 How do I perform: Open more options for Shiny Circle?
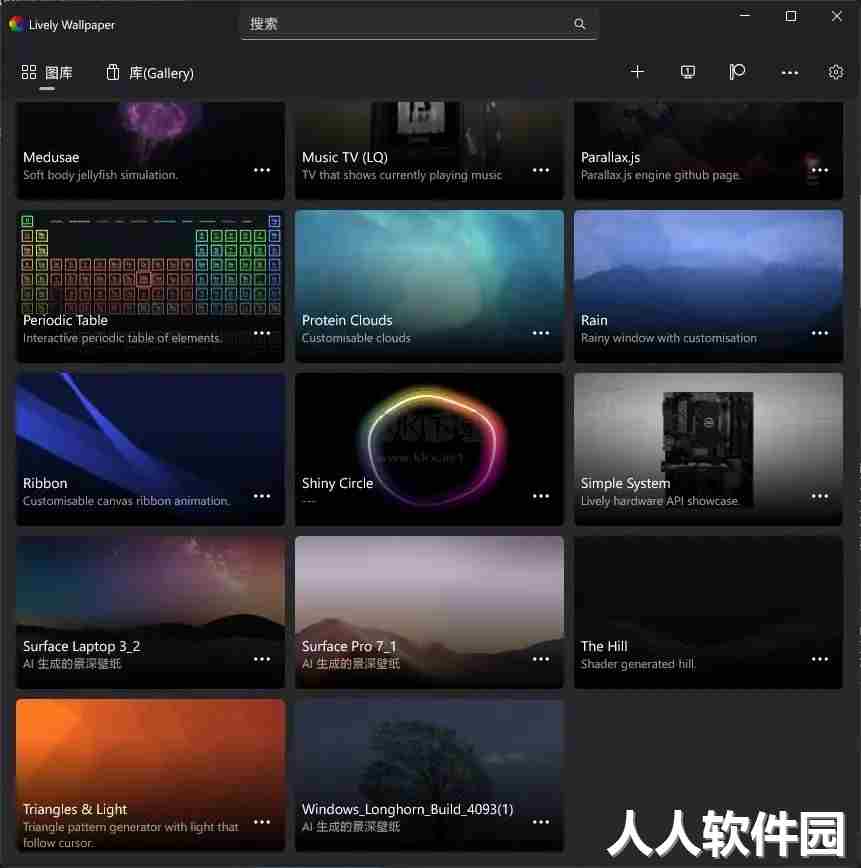pos(541,496)
